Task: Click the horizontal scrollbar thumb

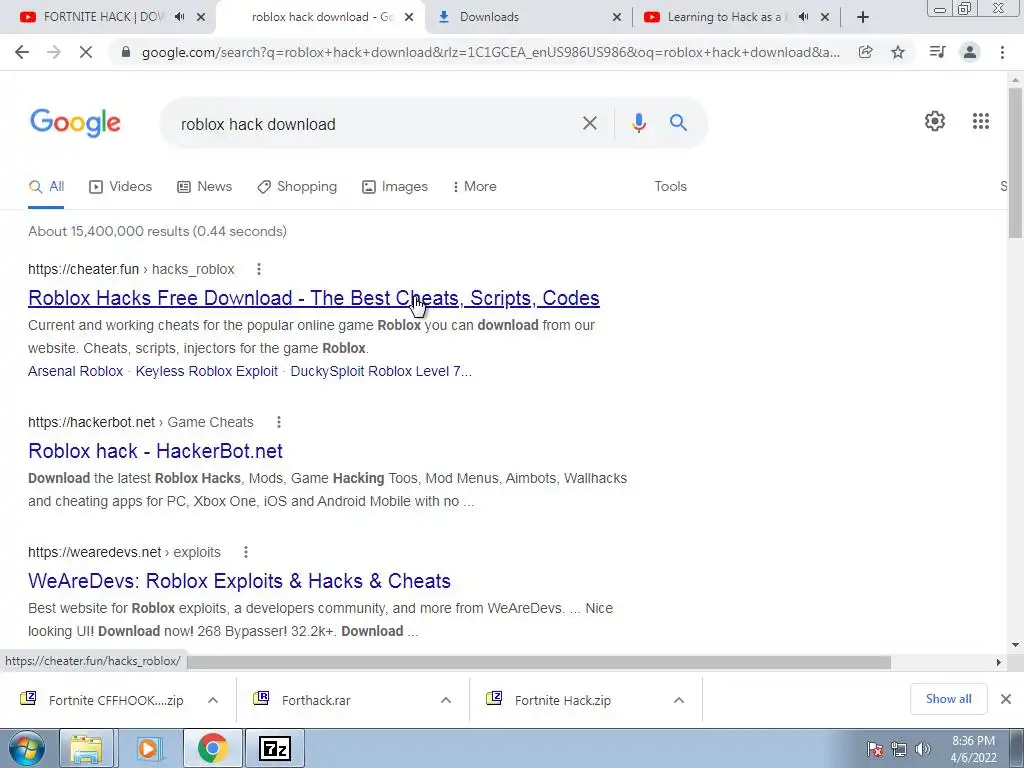Action: (539, 662)
